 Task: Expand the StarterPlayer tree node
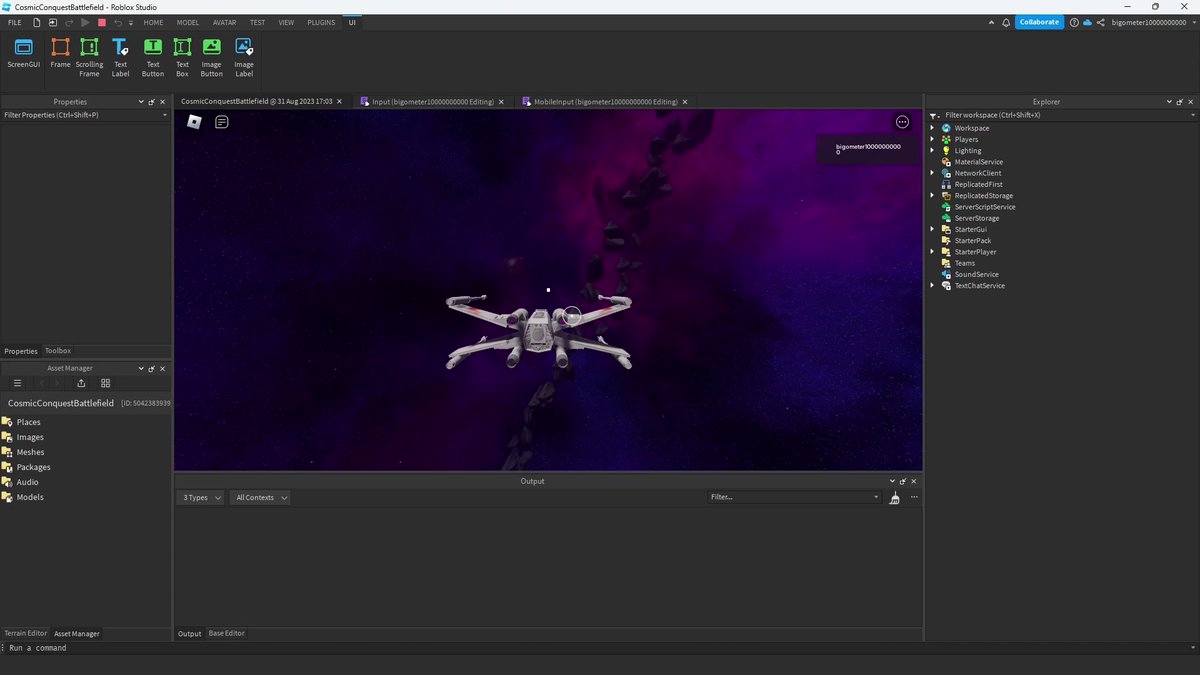(932, 252)
